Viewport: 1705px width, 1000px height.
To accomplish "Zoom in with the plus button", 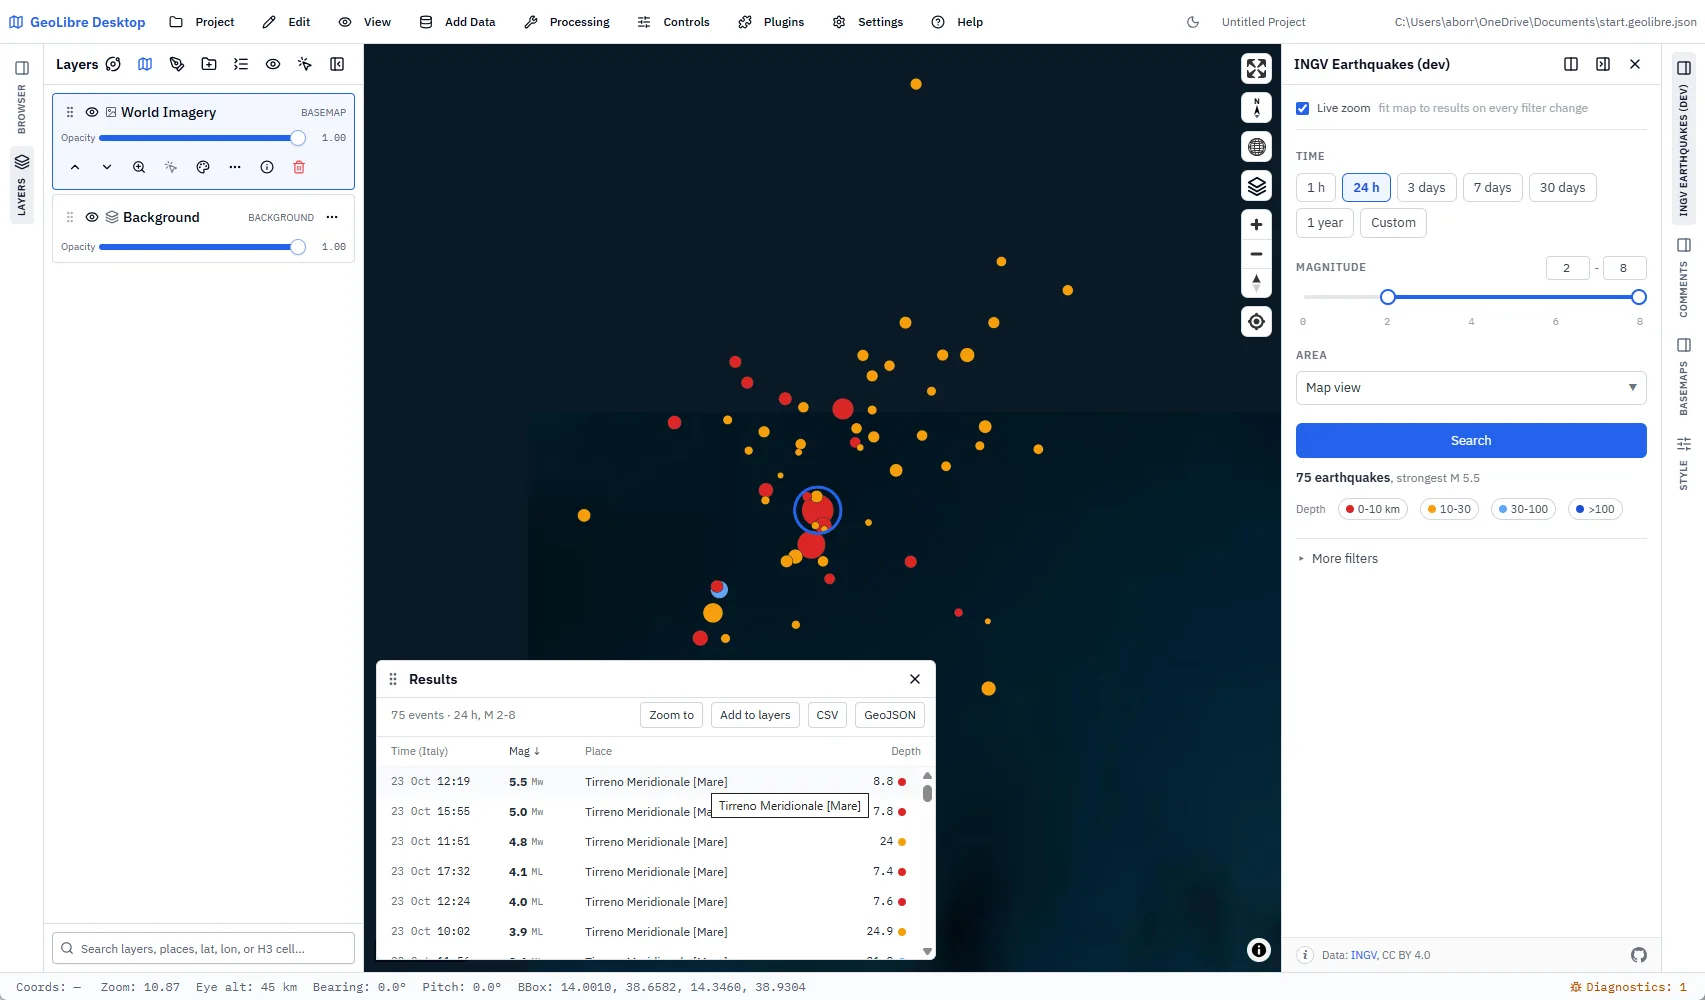I will pos(1256,225).
